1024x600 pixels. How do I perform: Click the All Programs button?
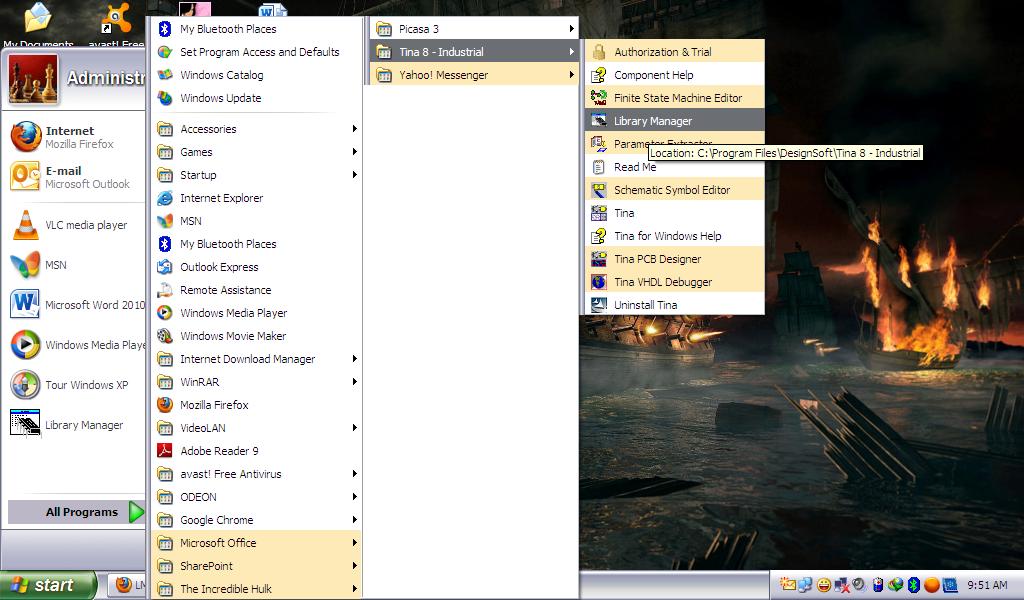pyautogui.click(x=76, y=512)
